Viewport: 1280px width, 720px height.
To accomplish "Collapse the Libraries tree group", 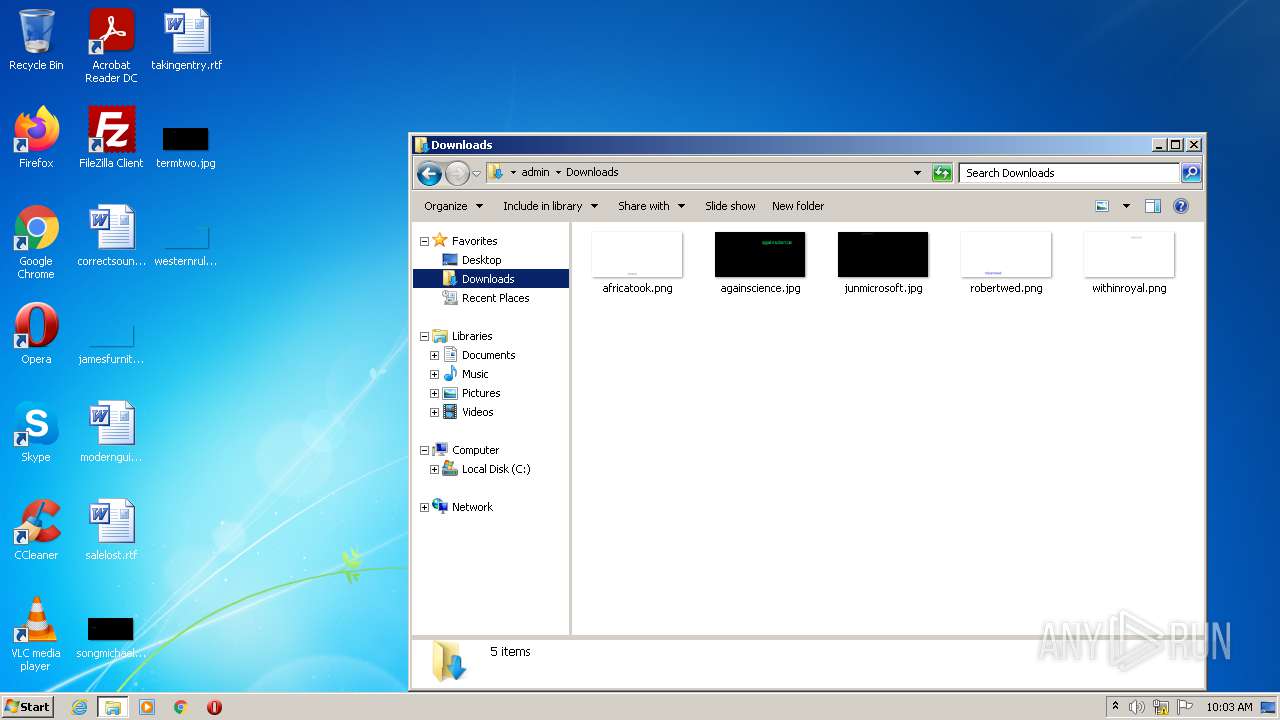I will pos(424,336).
